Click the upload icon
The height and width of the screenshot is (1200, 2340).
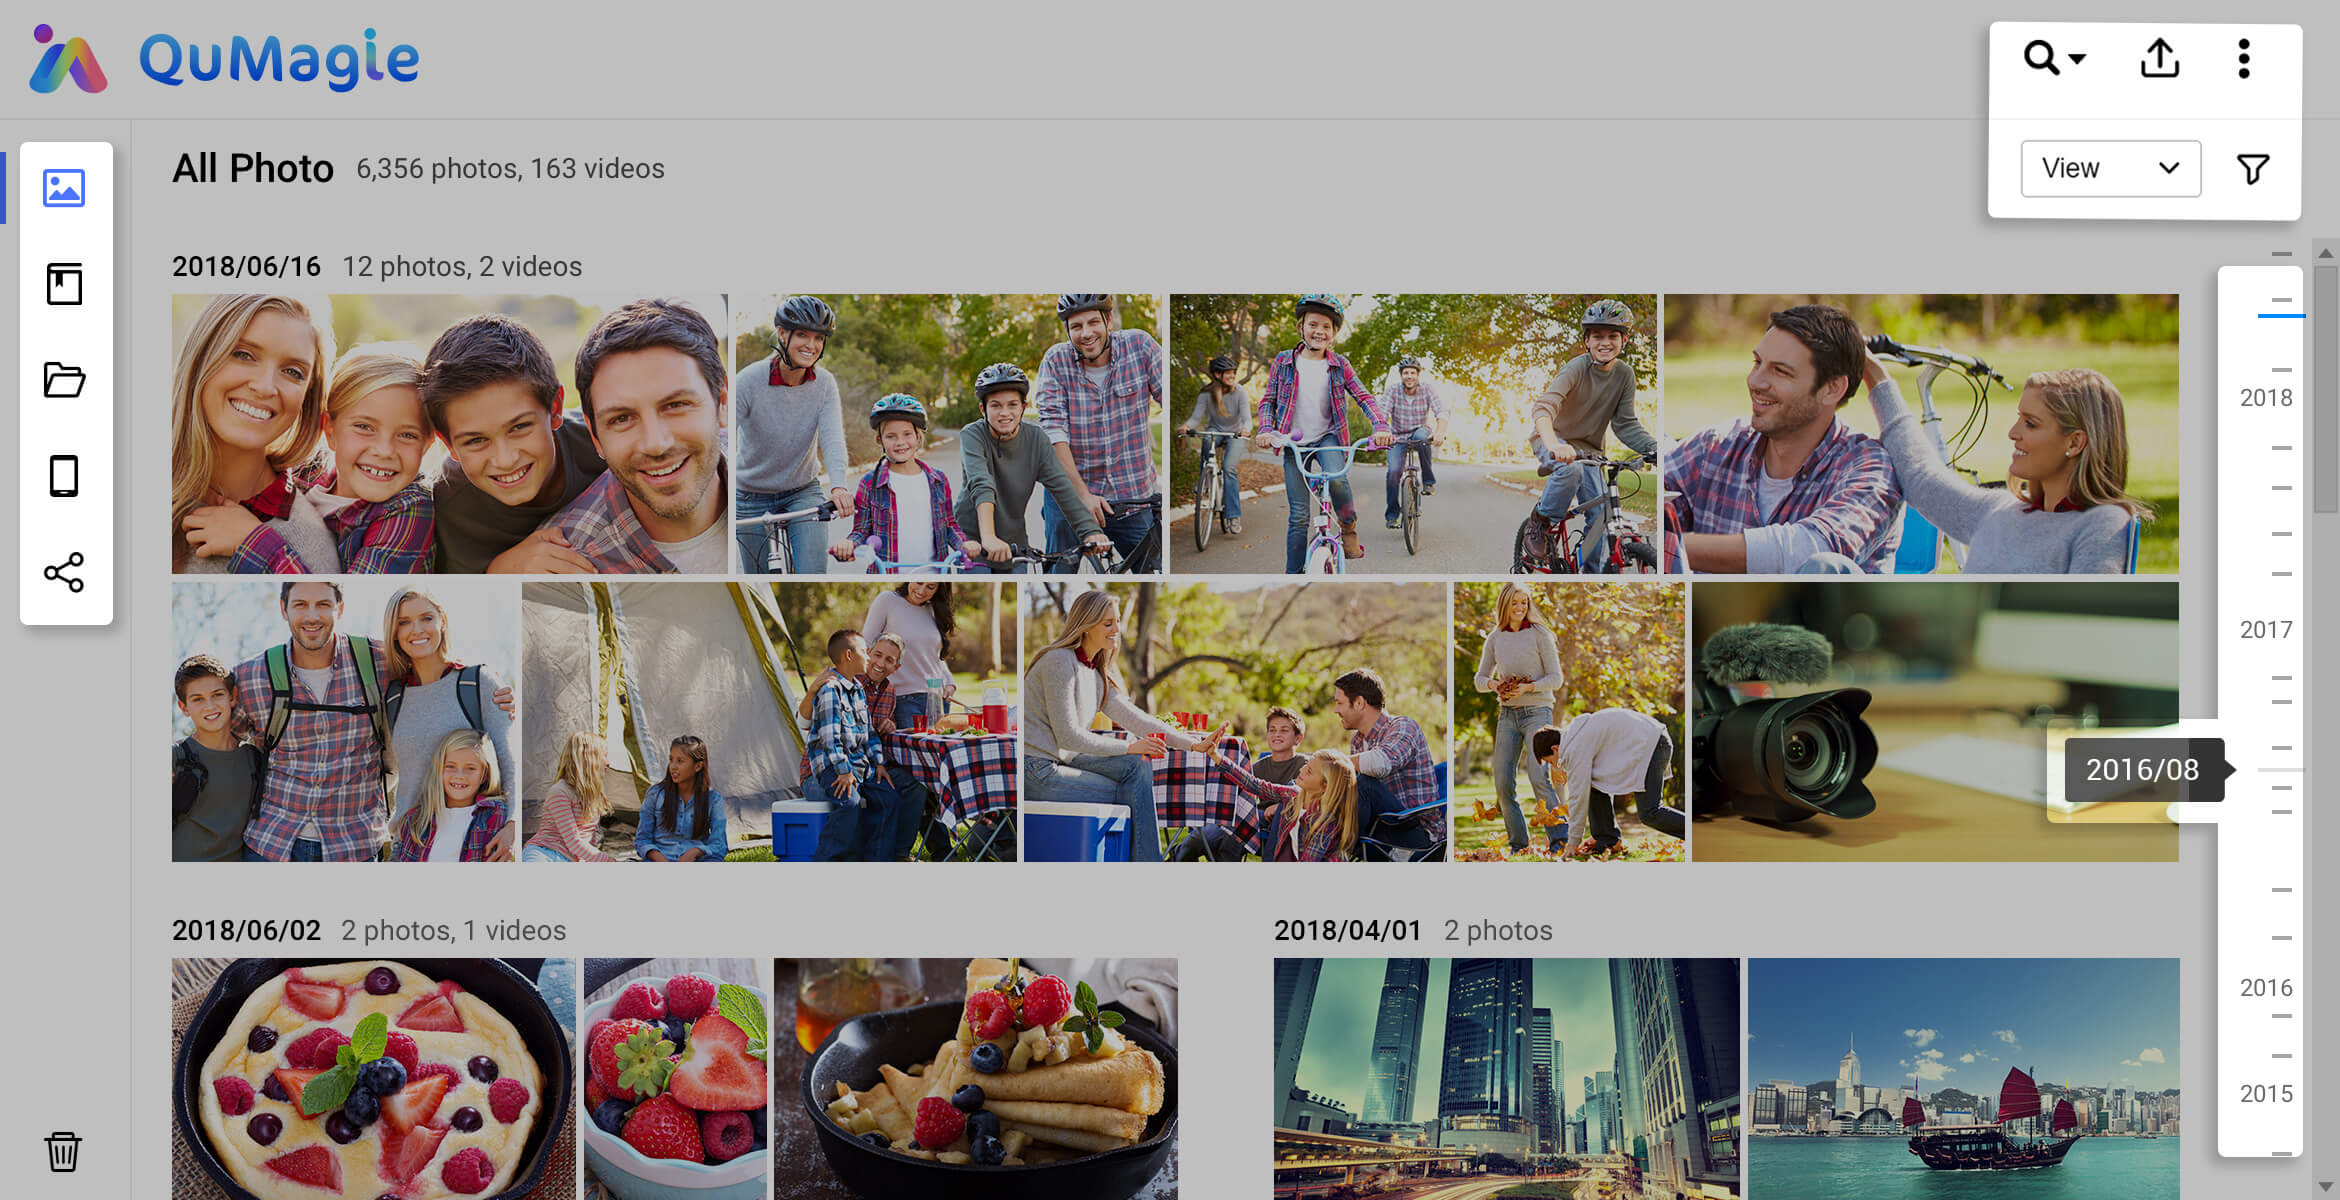[x=2159, y=59]
